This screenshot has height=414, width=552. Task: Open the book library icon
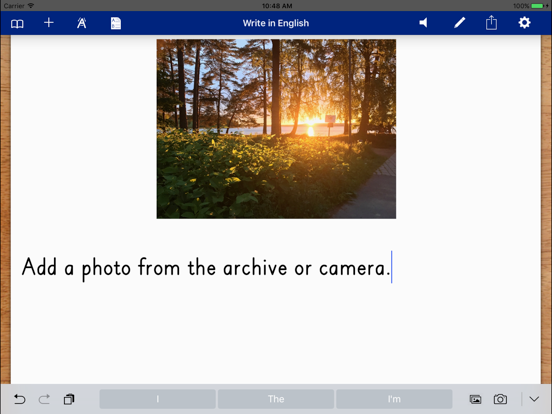pyautogui.click(x=17, y=24)
